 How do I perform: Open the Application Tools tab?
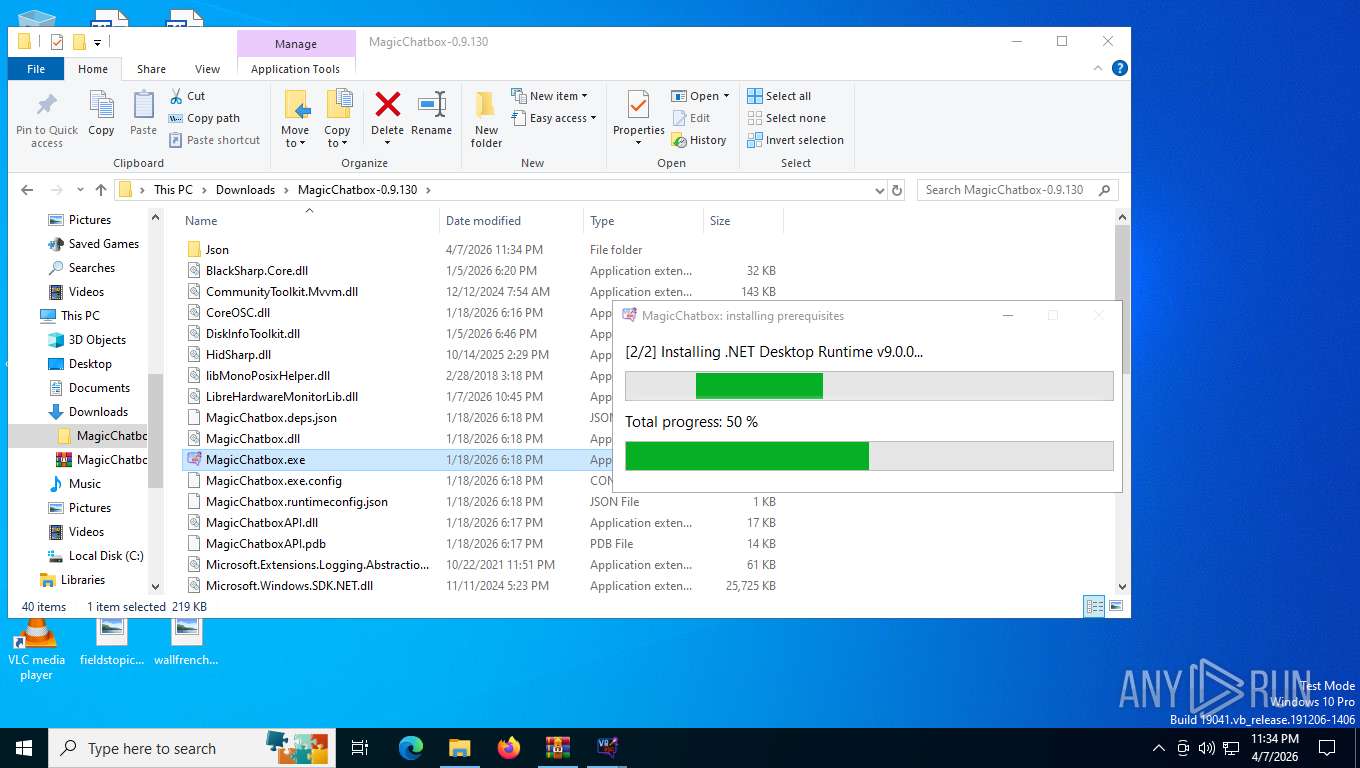coord(296,69)
